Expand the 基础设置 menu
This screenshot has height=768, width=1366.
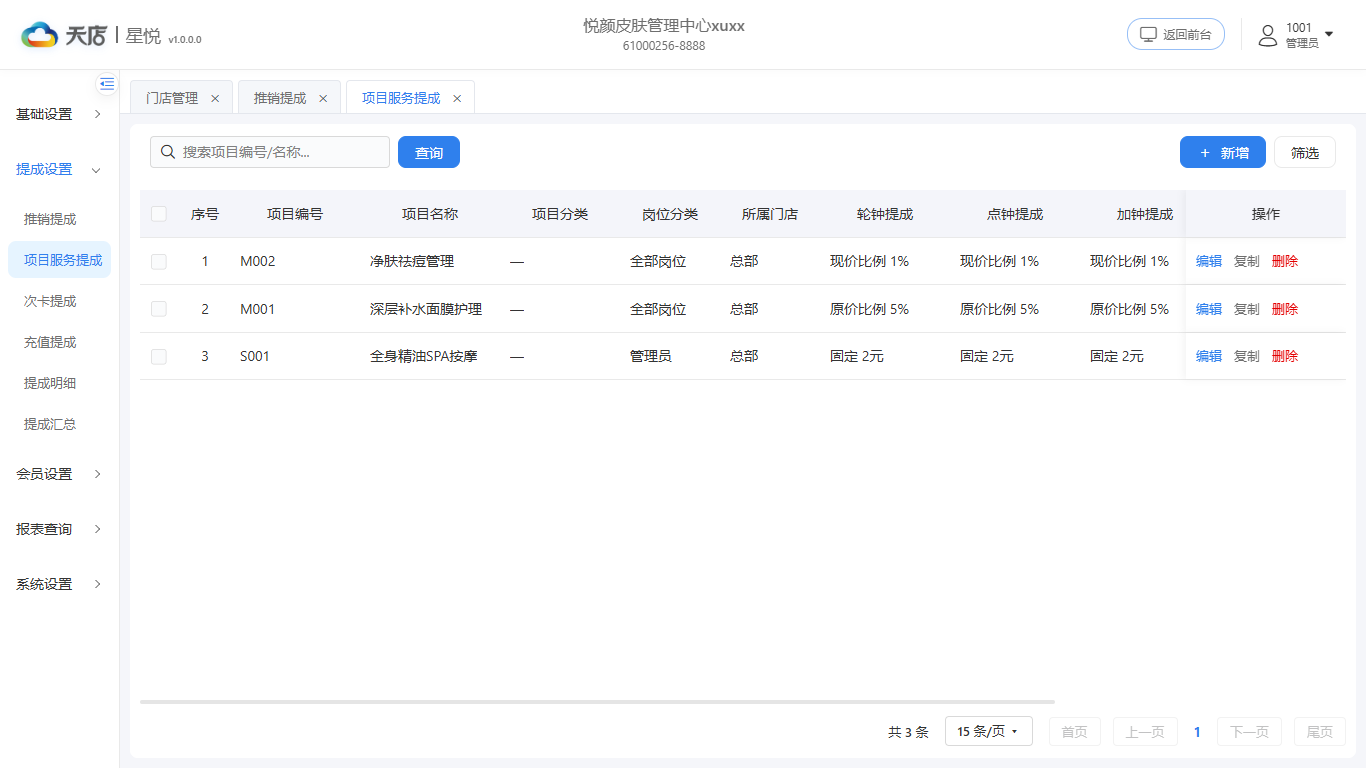(x=60, y=114)
